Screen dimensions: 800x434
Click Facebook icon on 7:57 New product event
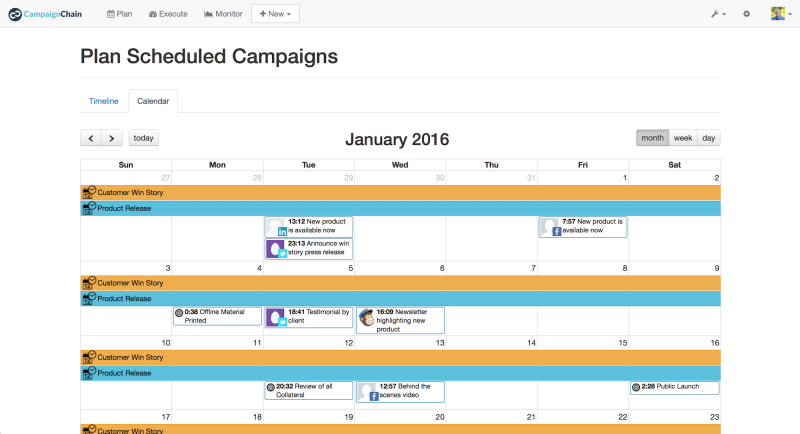(x=557, y=232)
